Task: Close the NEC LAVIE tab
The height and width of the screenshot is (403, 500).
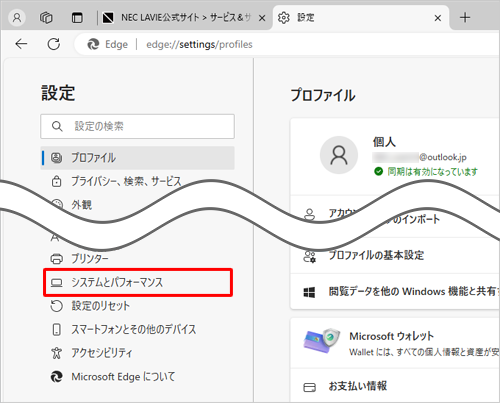Action: [262, 18]
